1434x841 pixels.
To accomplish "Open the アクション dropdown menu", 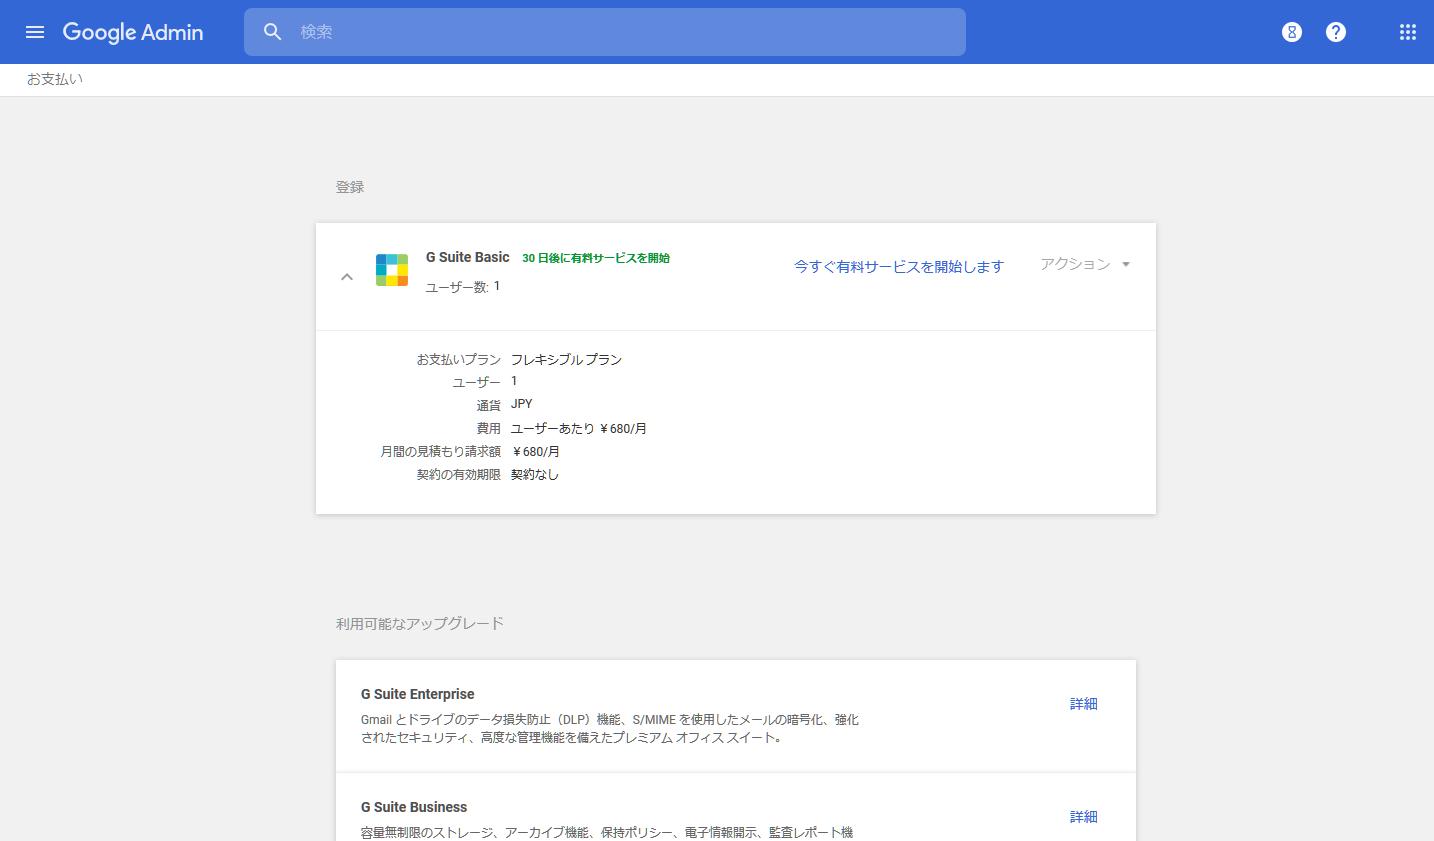I will 1085,264.
